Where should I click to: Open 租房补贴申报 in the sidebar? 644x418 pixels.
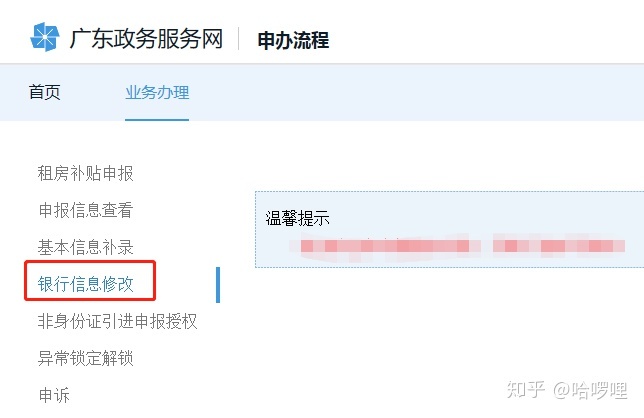(x=85, y=173)
